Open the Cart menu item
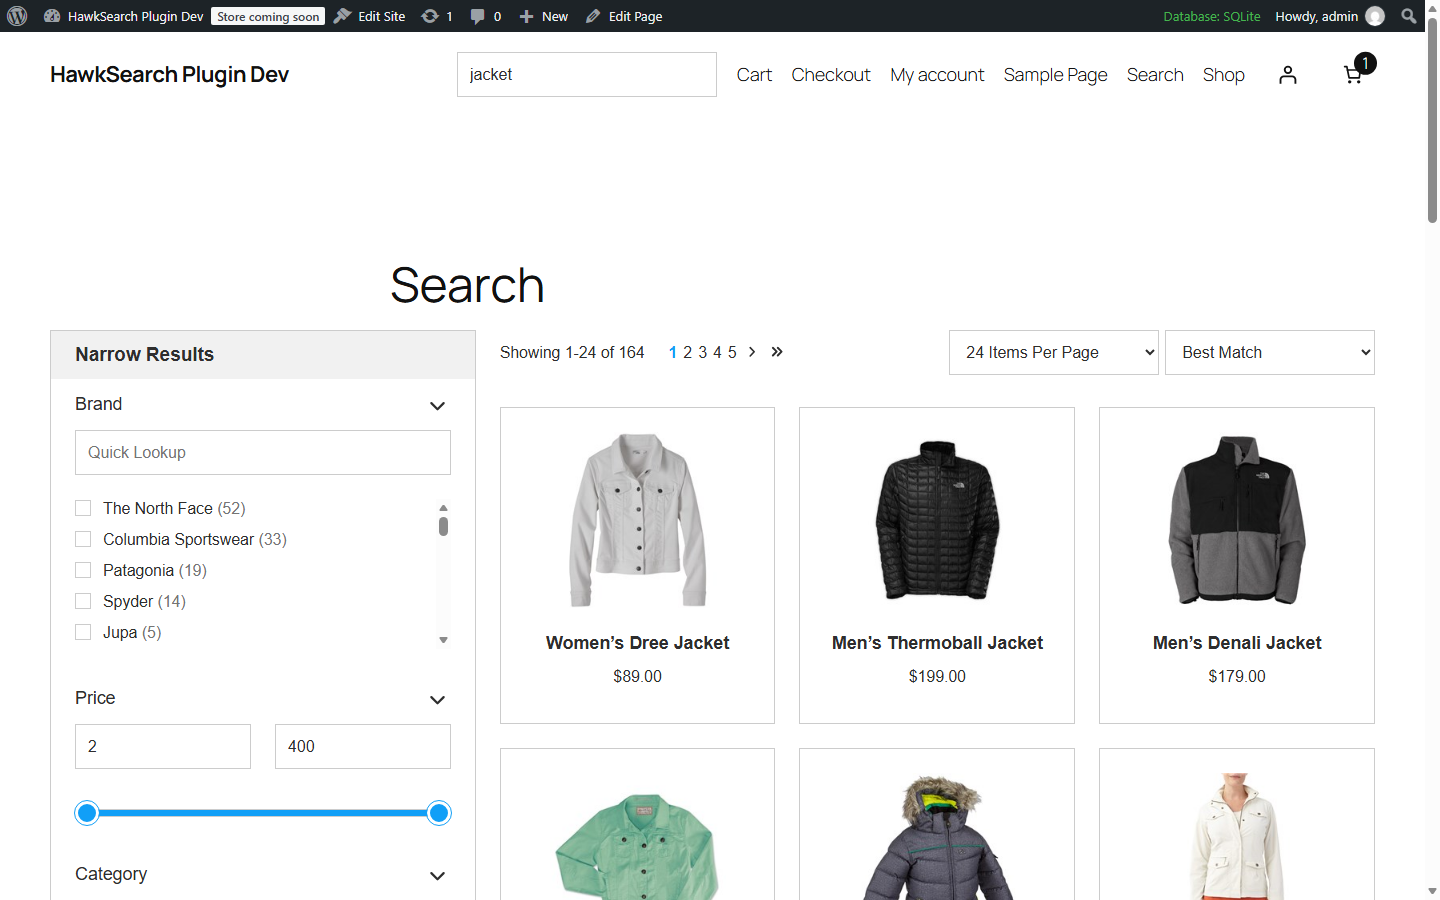The image size is (1440, 900). click(754, 75)
